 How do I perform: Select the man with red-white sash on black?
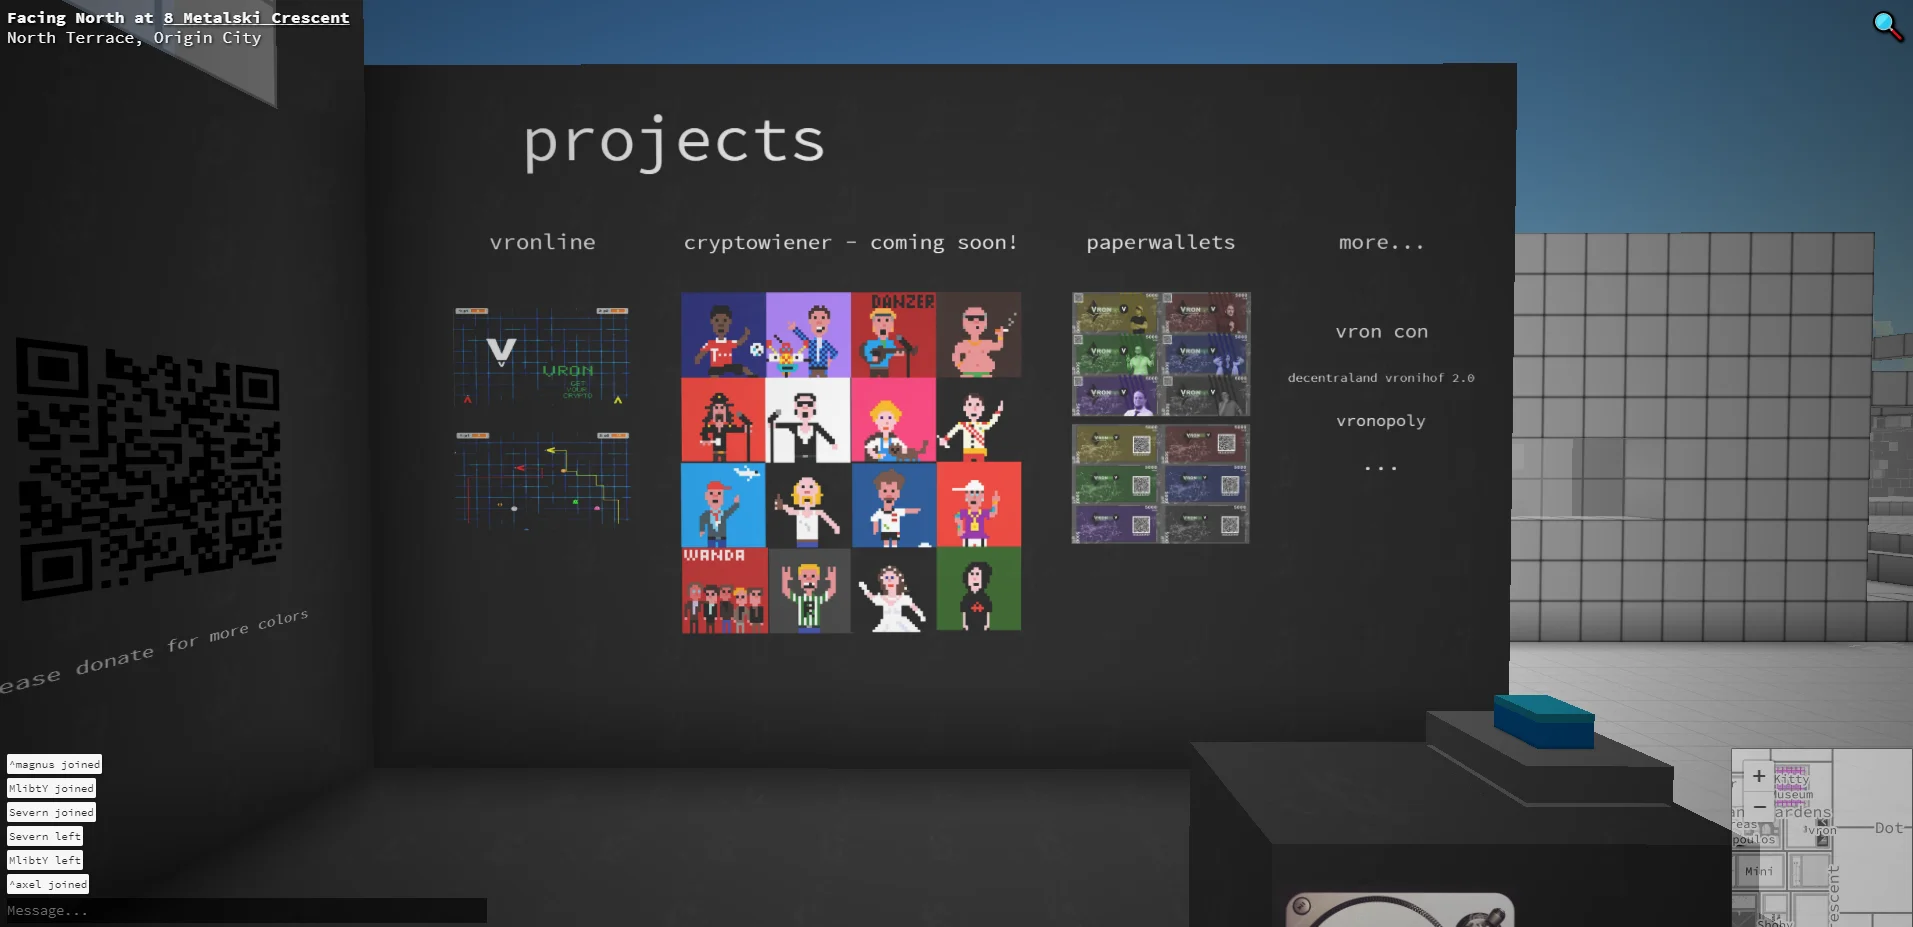pyautogui.click(x=979, y=420)
